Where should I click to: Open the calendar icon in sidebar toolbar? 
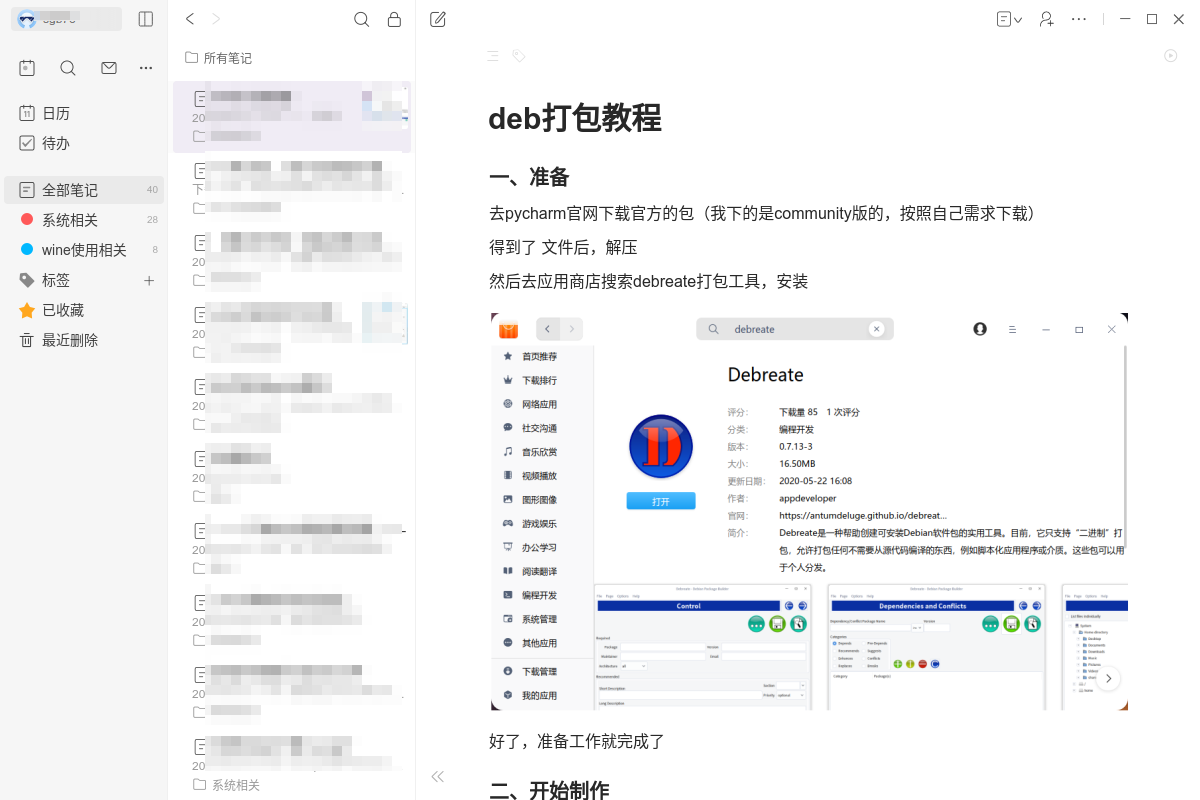coord(27,68)
